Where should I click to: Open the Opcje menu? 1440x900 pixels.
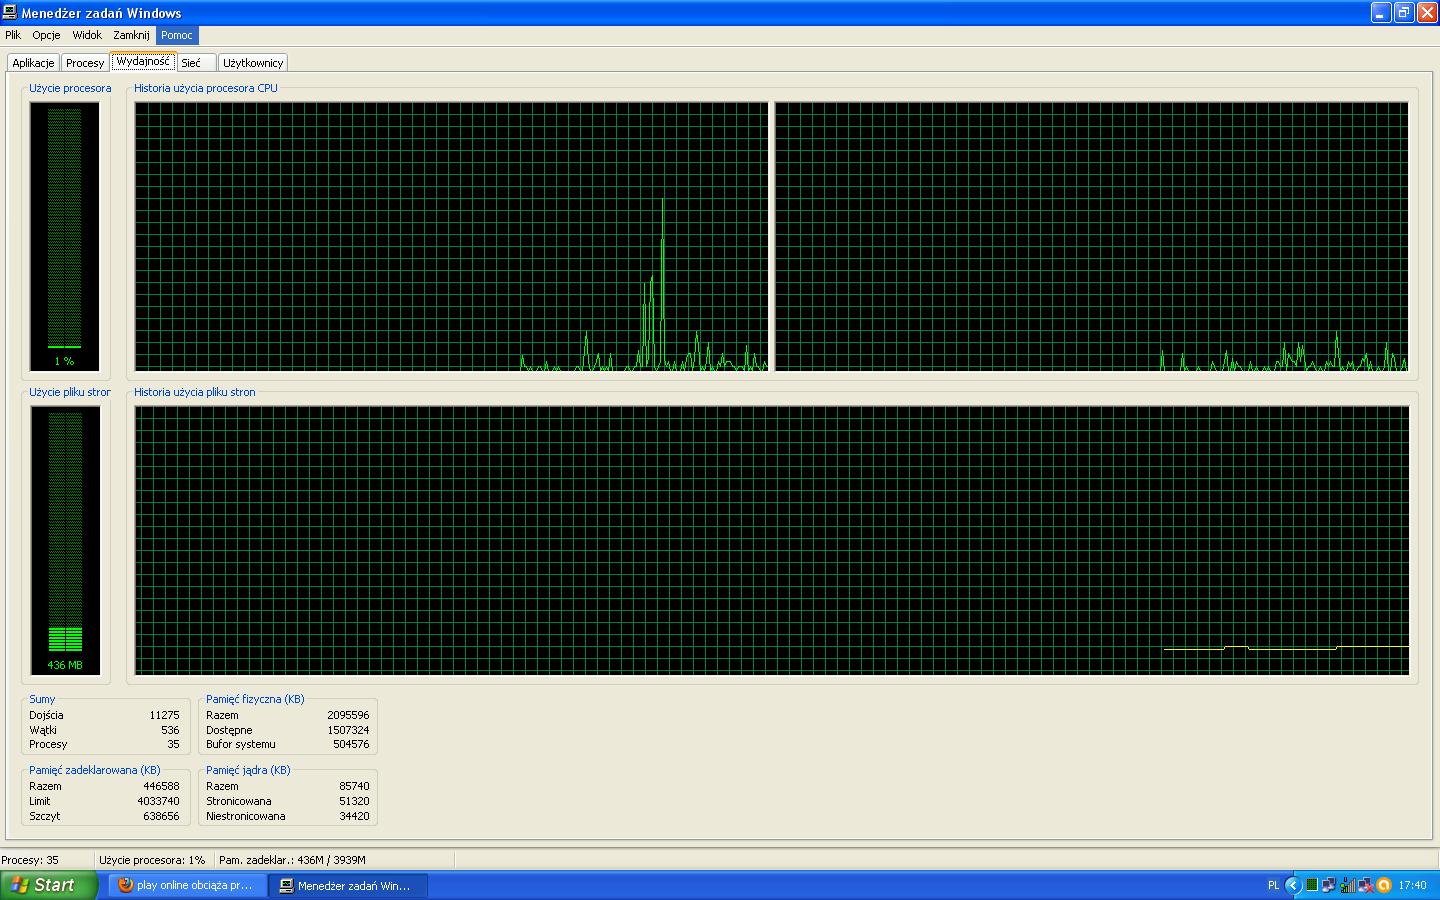46,35
